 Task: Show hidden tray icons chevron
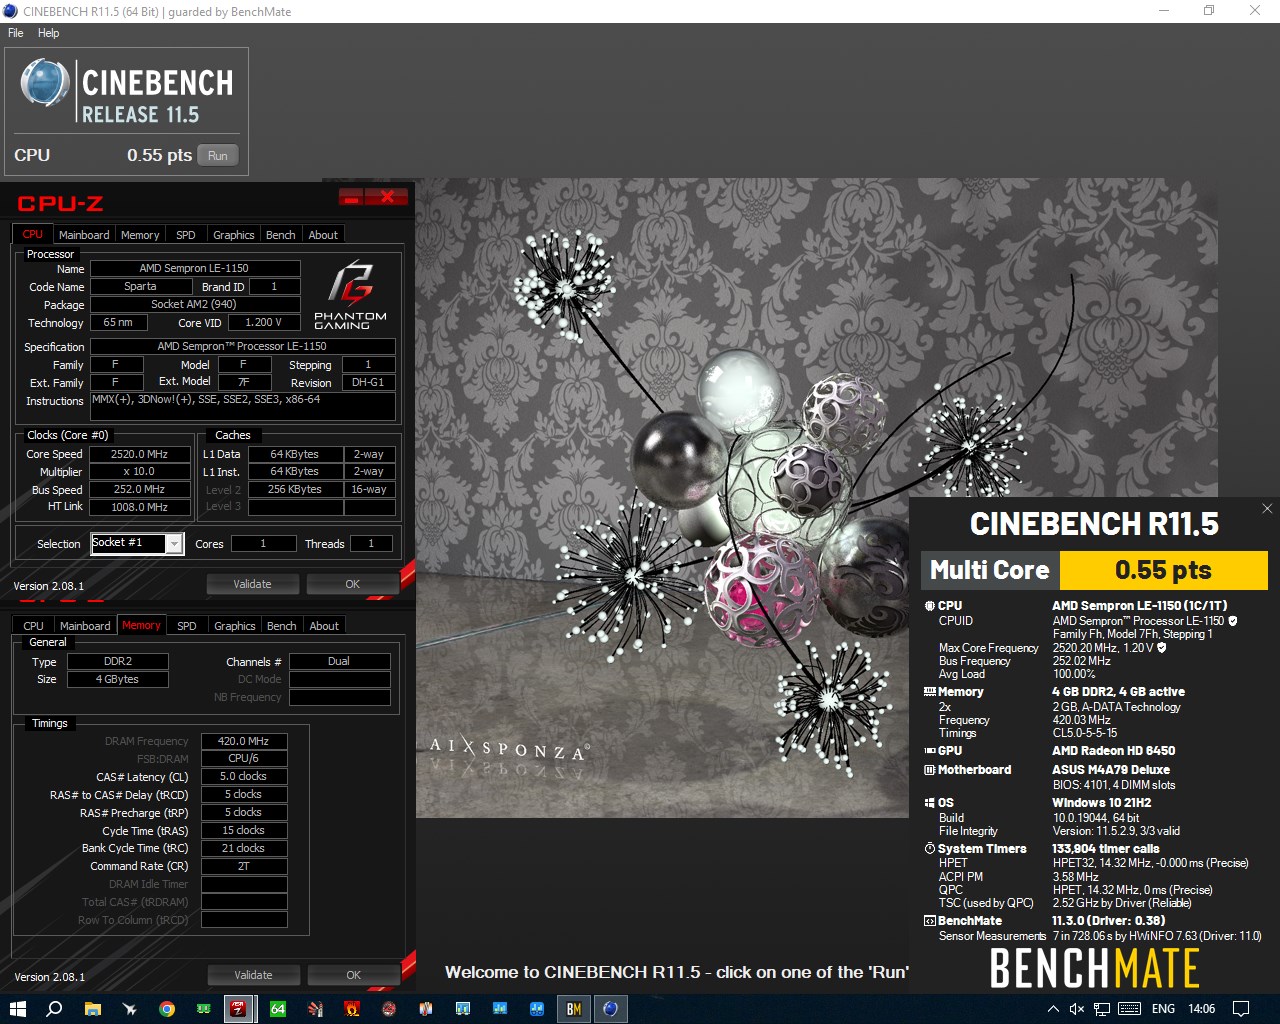point(1053,1009)
